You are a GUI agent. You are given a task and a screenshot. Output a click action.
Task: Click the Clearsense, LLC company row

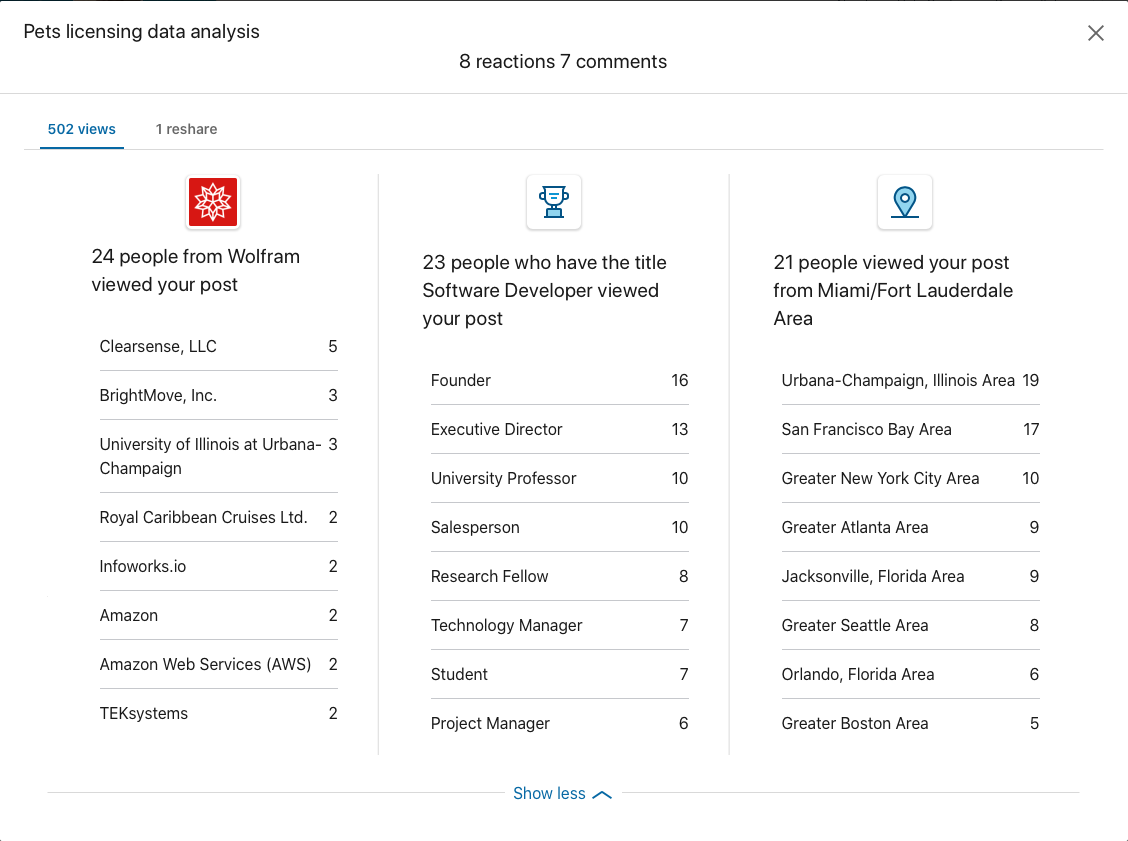tap(219, 347)
